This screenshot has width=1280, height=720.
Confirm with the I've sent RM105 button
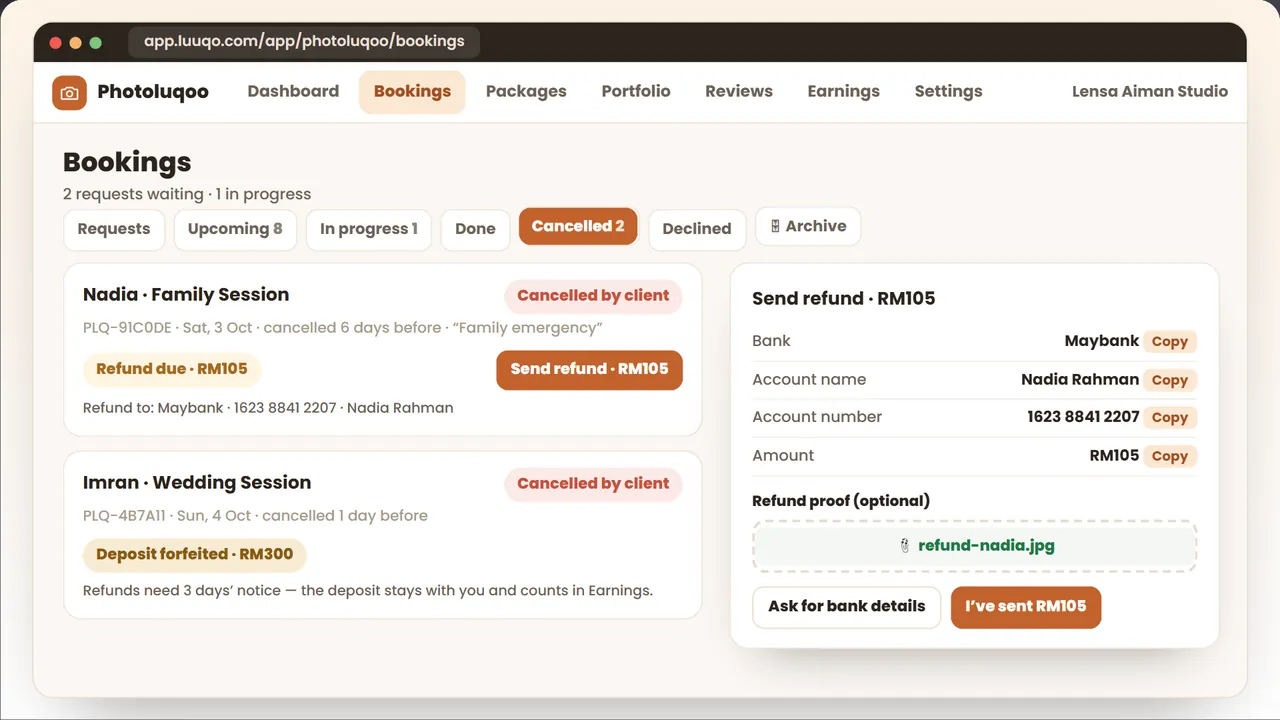pyautogui.click(x=1026, y=607)
